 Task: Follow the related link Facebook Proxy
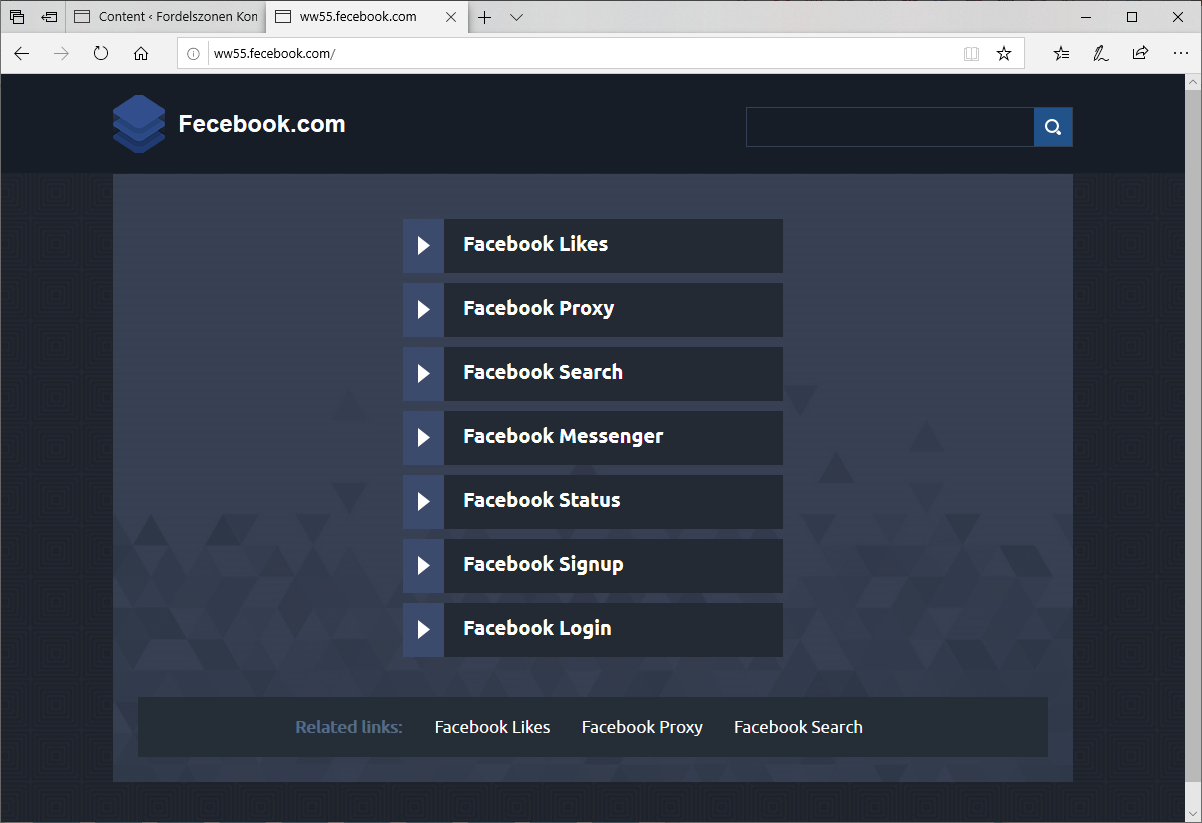pyautogui.click(x=642, y=727)
